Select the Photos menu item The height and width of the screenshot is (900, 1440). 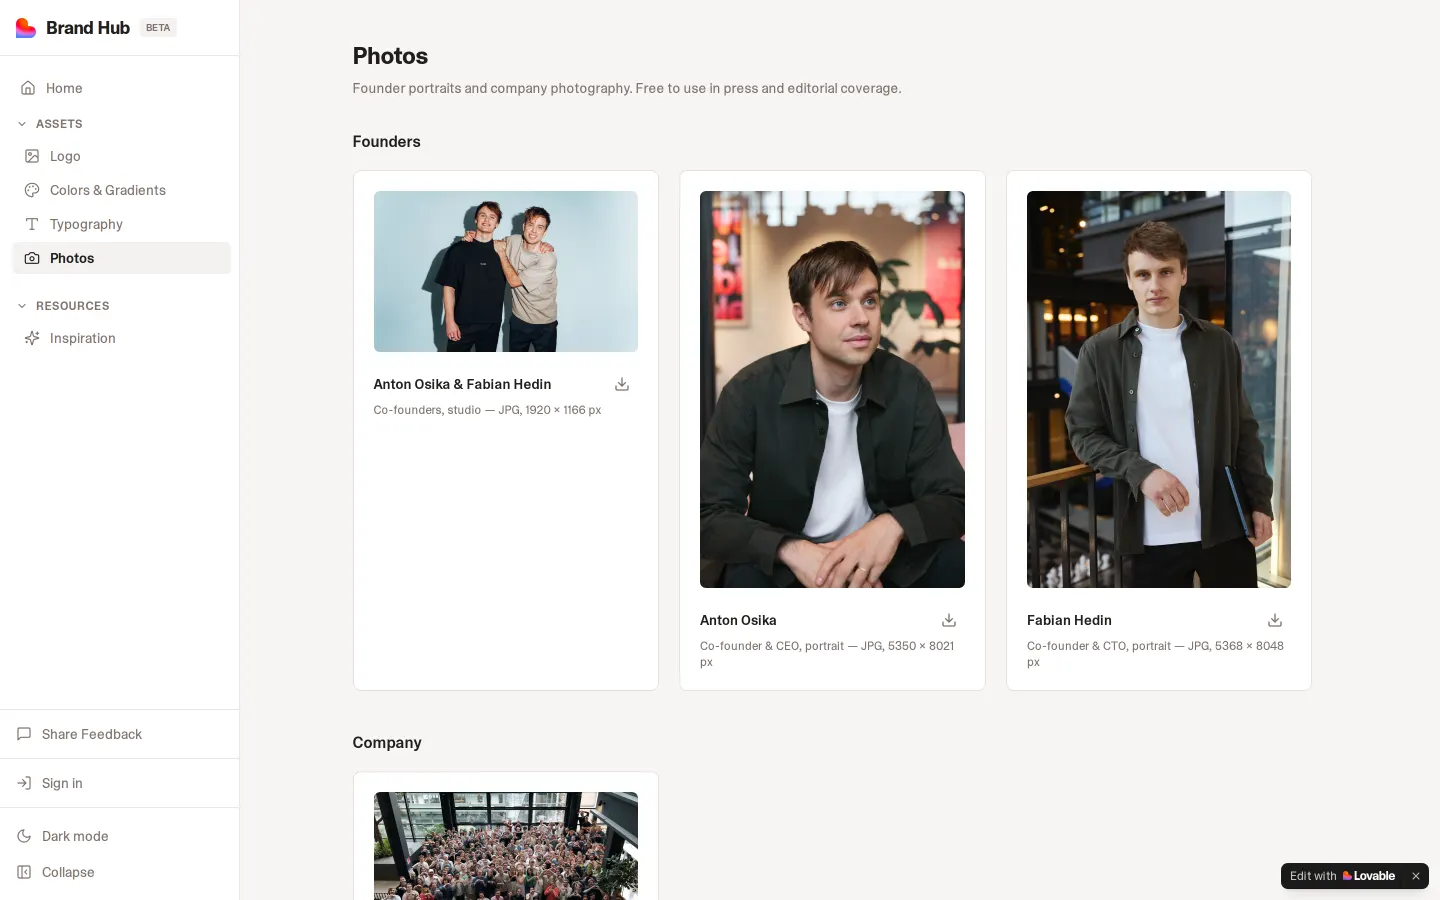tap(121, 258)
